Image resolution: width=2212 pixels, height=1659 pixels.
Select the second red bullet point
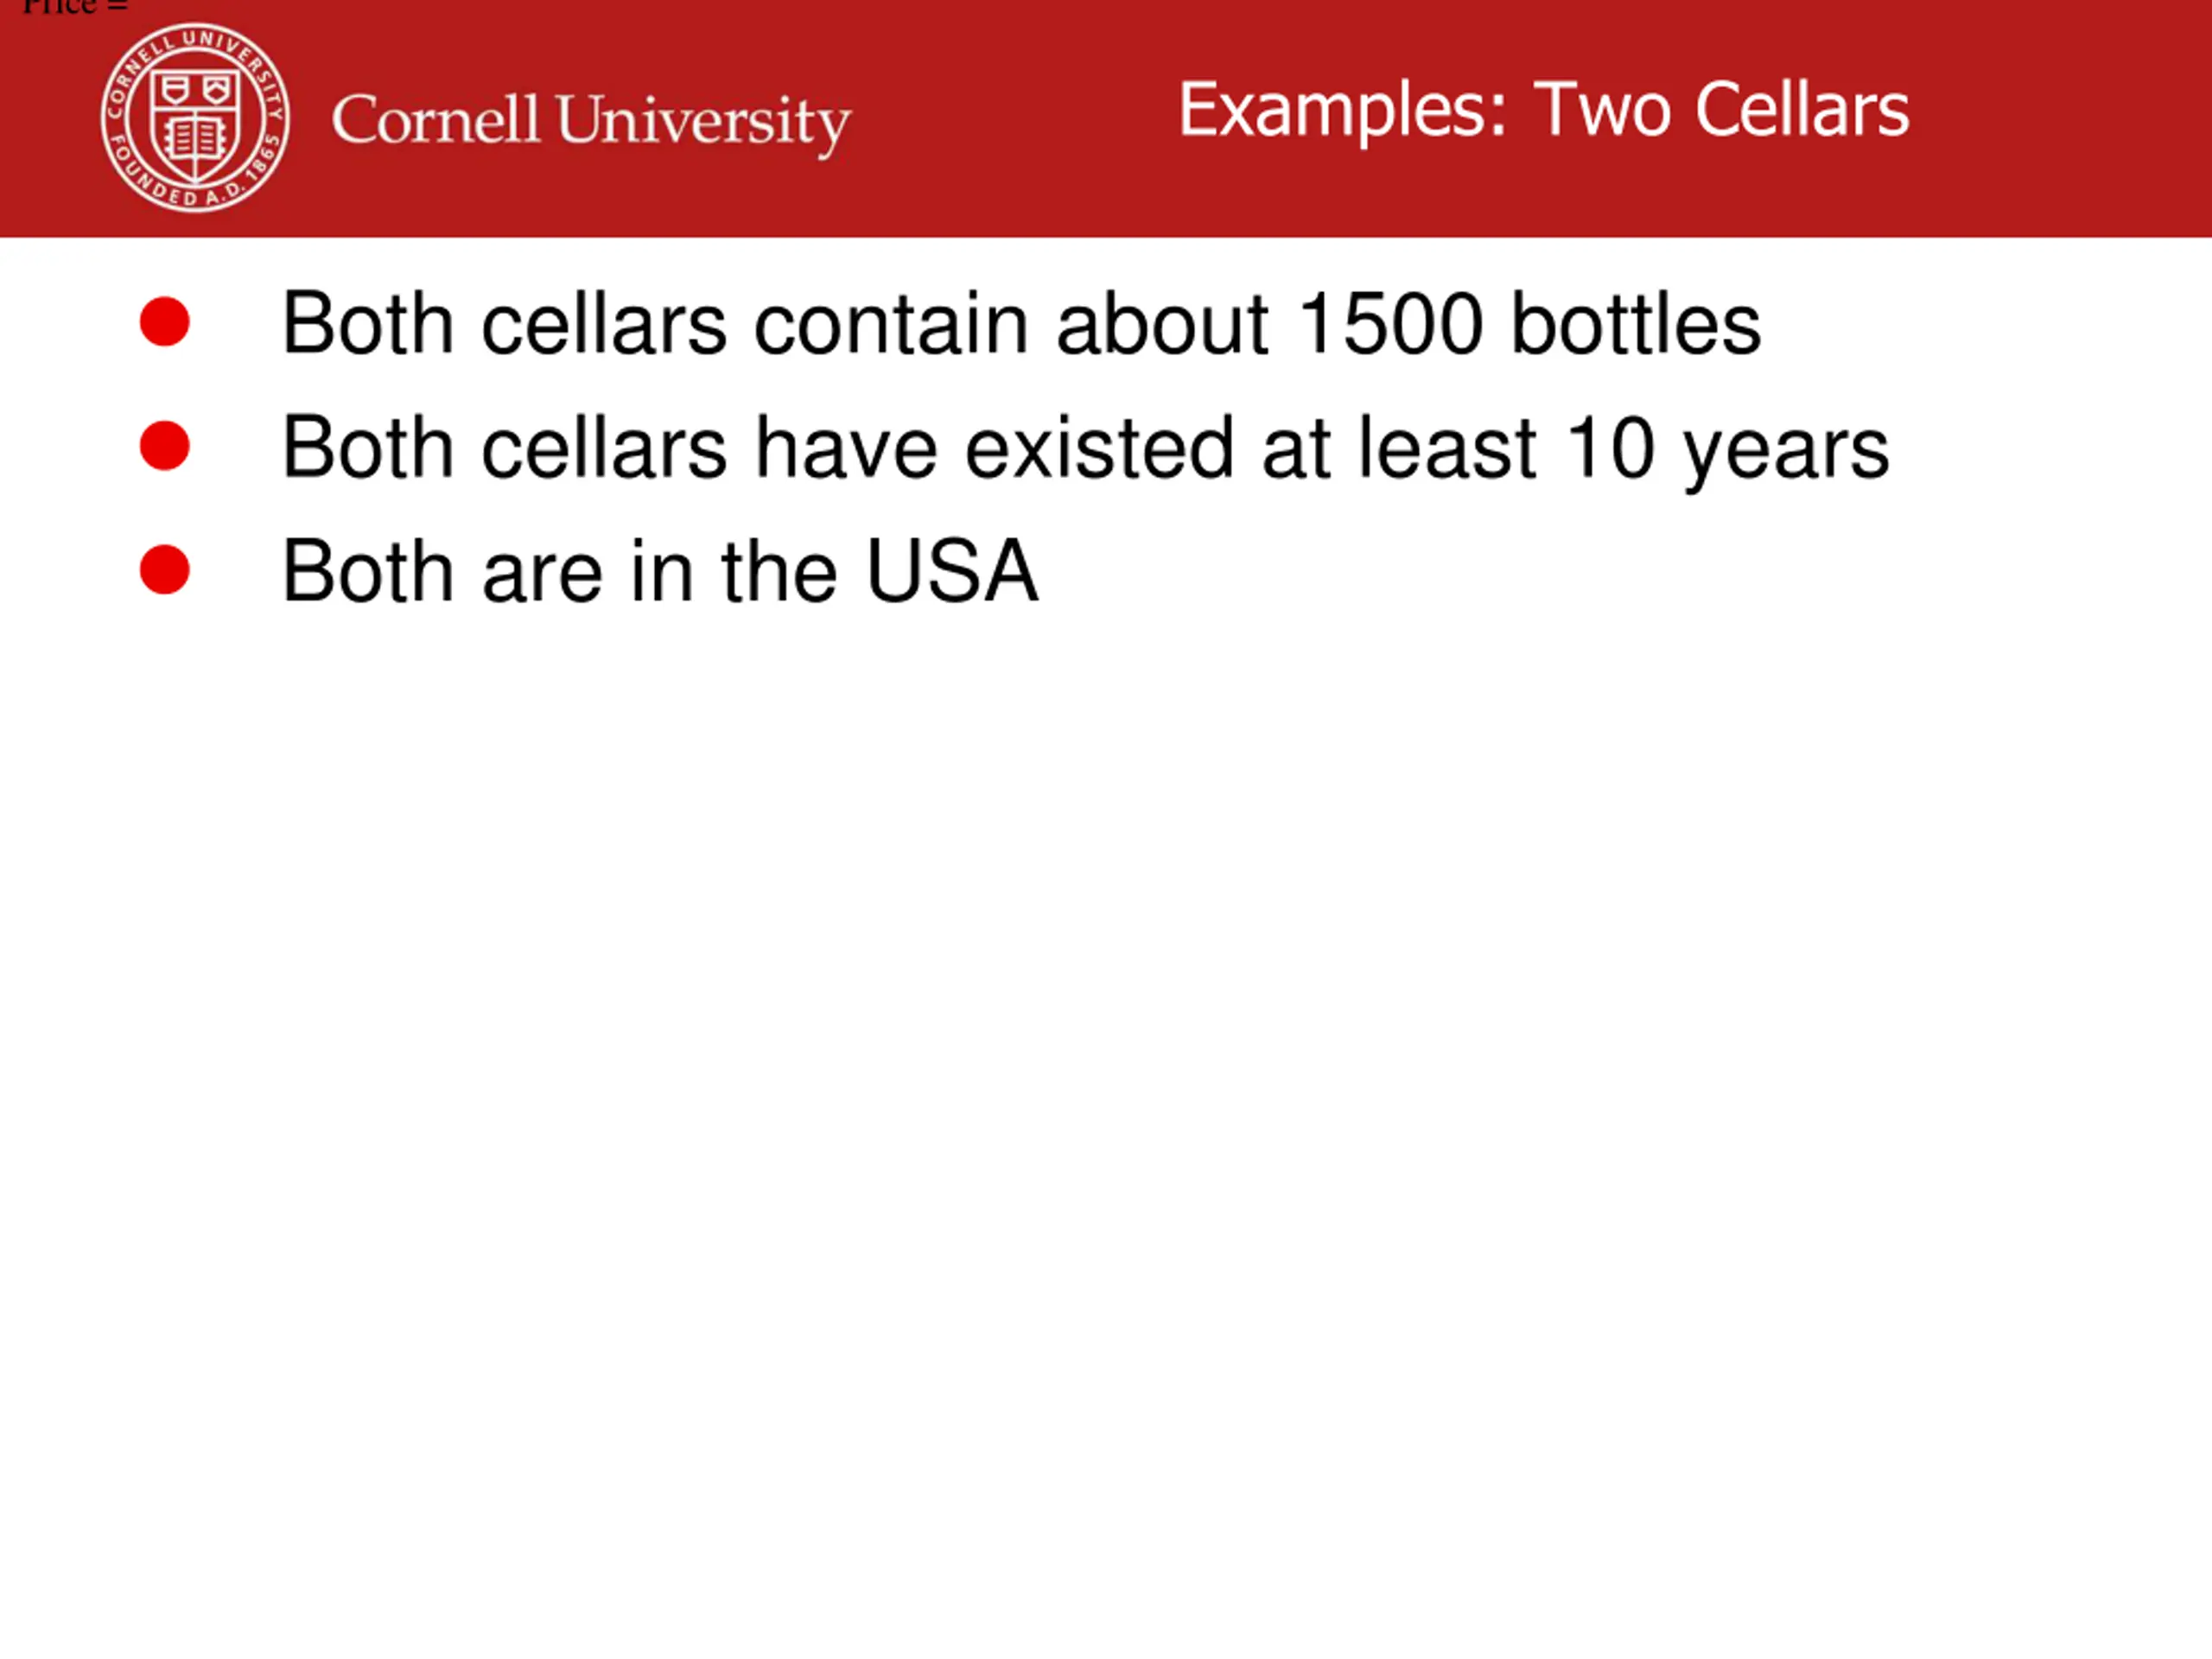coord(165,446)
